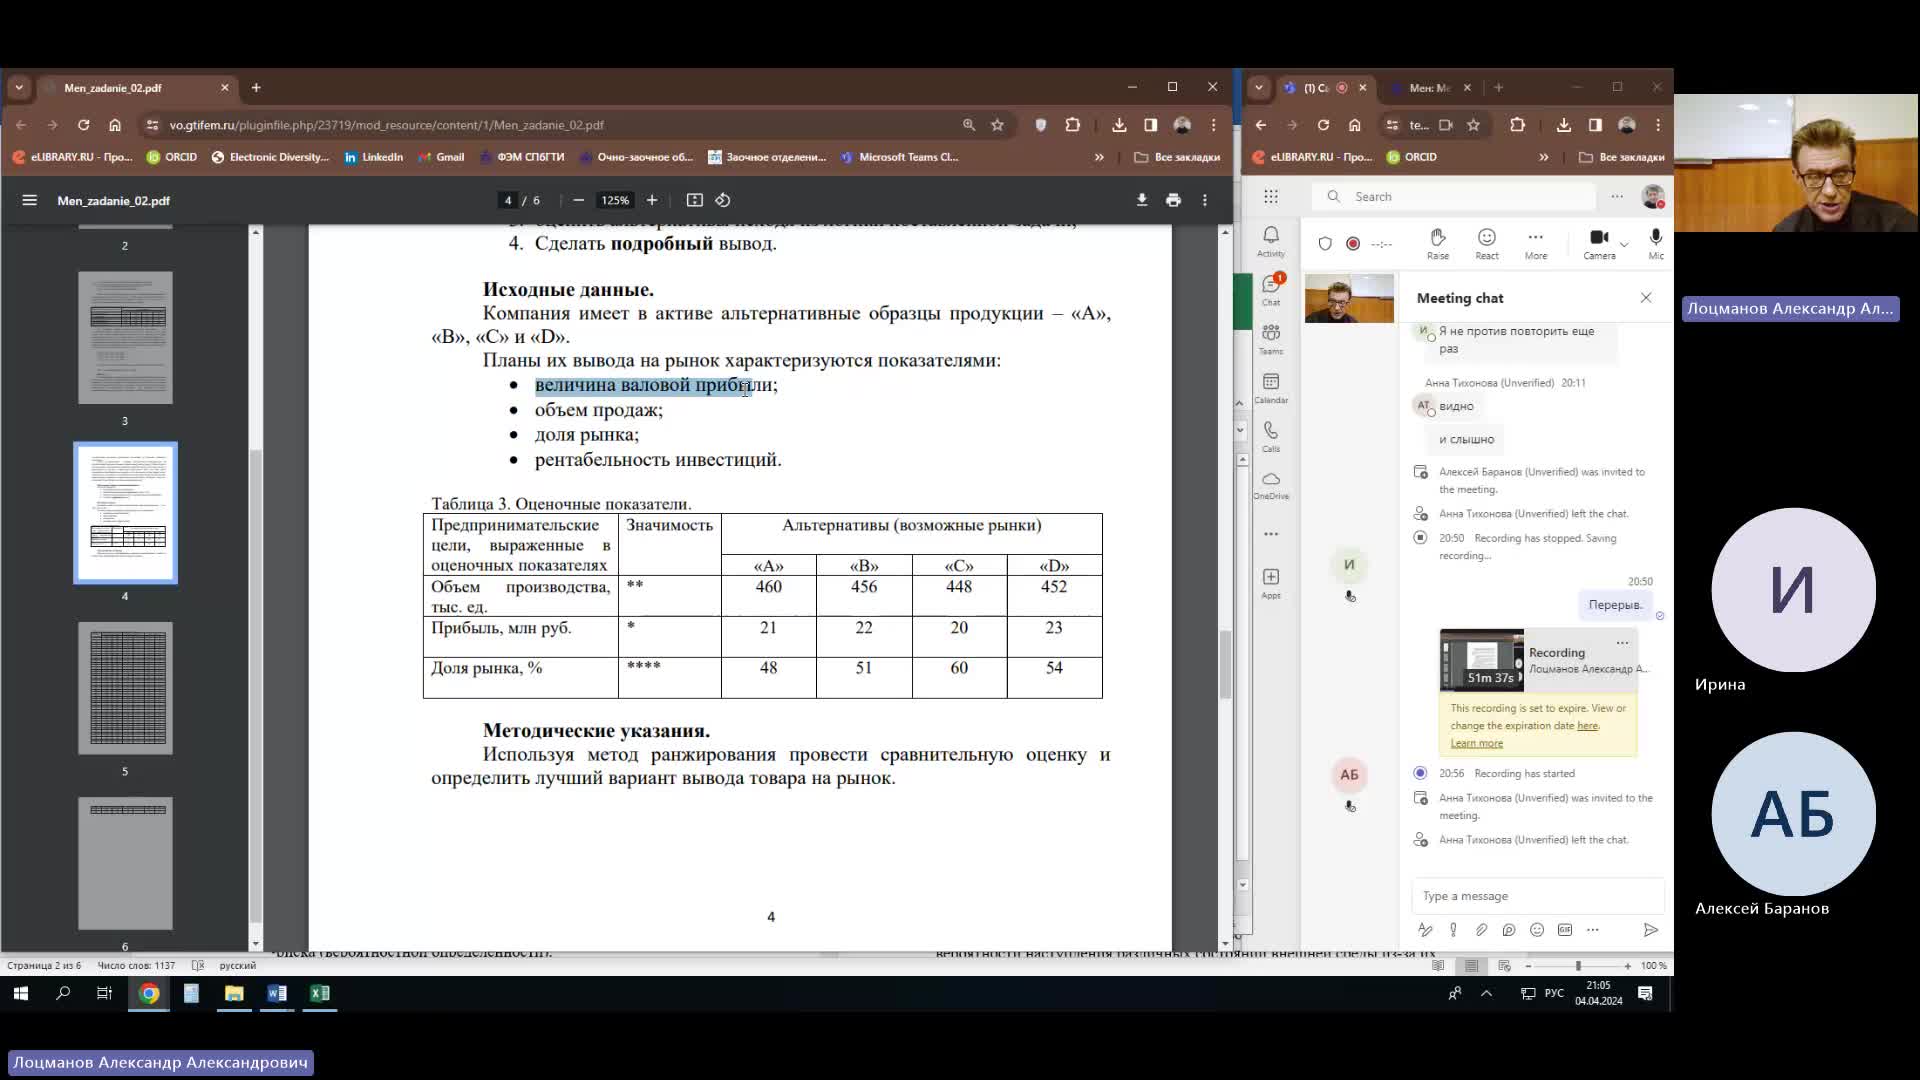Show hidden system tray icons
The height and width of the screenshot is (1080, 1920).
pyautogui.click(x=1486, y=993)
